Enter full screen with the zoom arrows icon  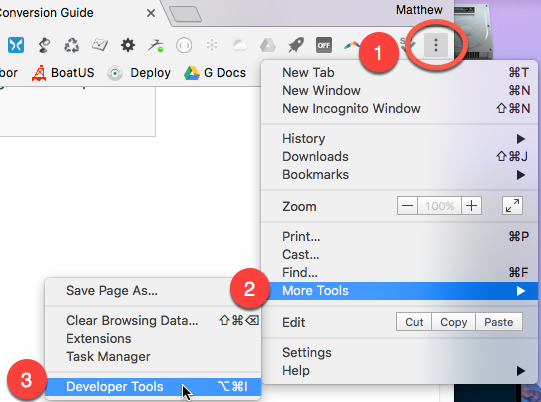click(x=512, y=206)
